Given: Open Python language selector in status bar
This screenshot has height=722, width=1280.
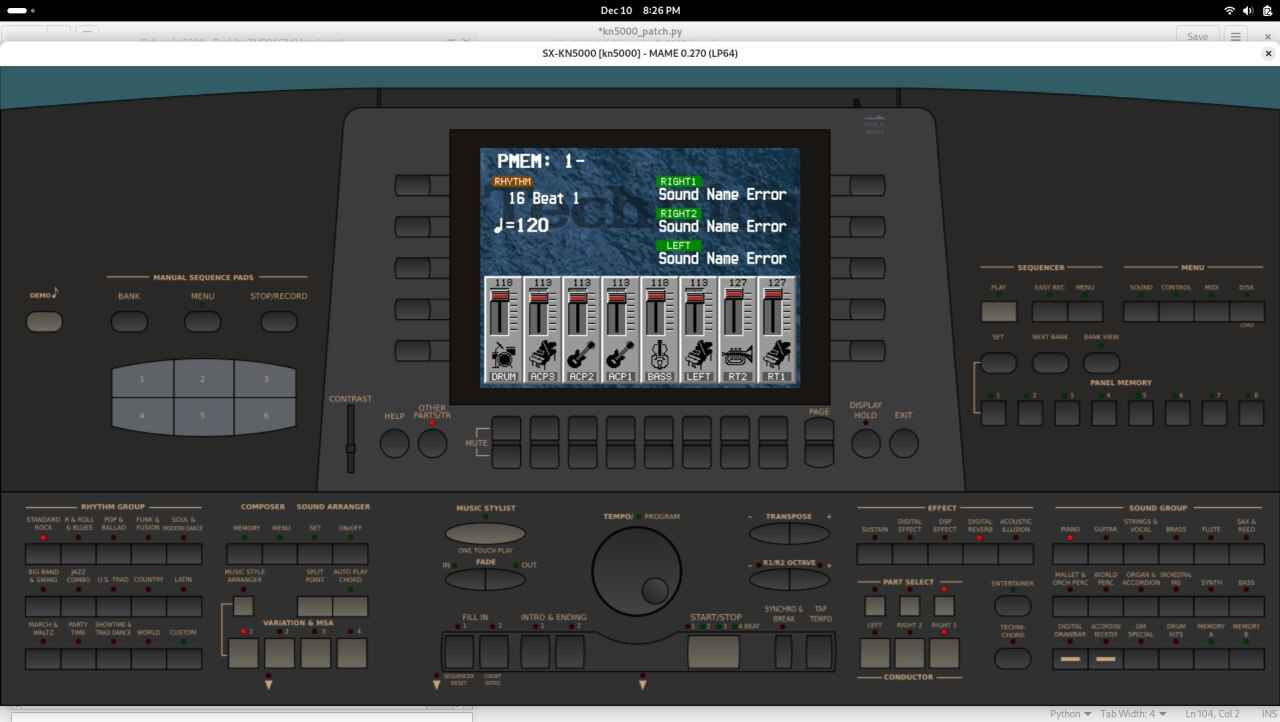Looking at the screenshot, I should tap(1070, 714).
